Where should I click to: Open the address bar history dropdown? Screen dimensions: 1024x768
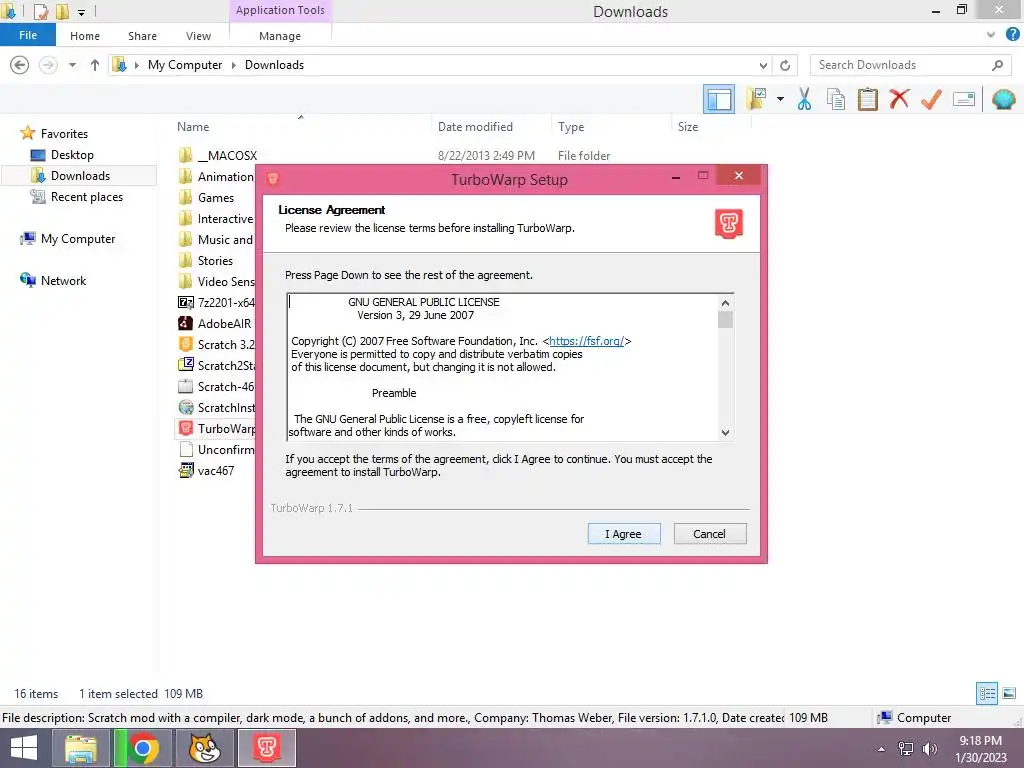(763, 65)
